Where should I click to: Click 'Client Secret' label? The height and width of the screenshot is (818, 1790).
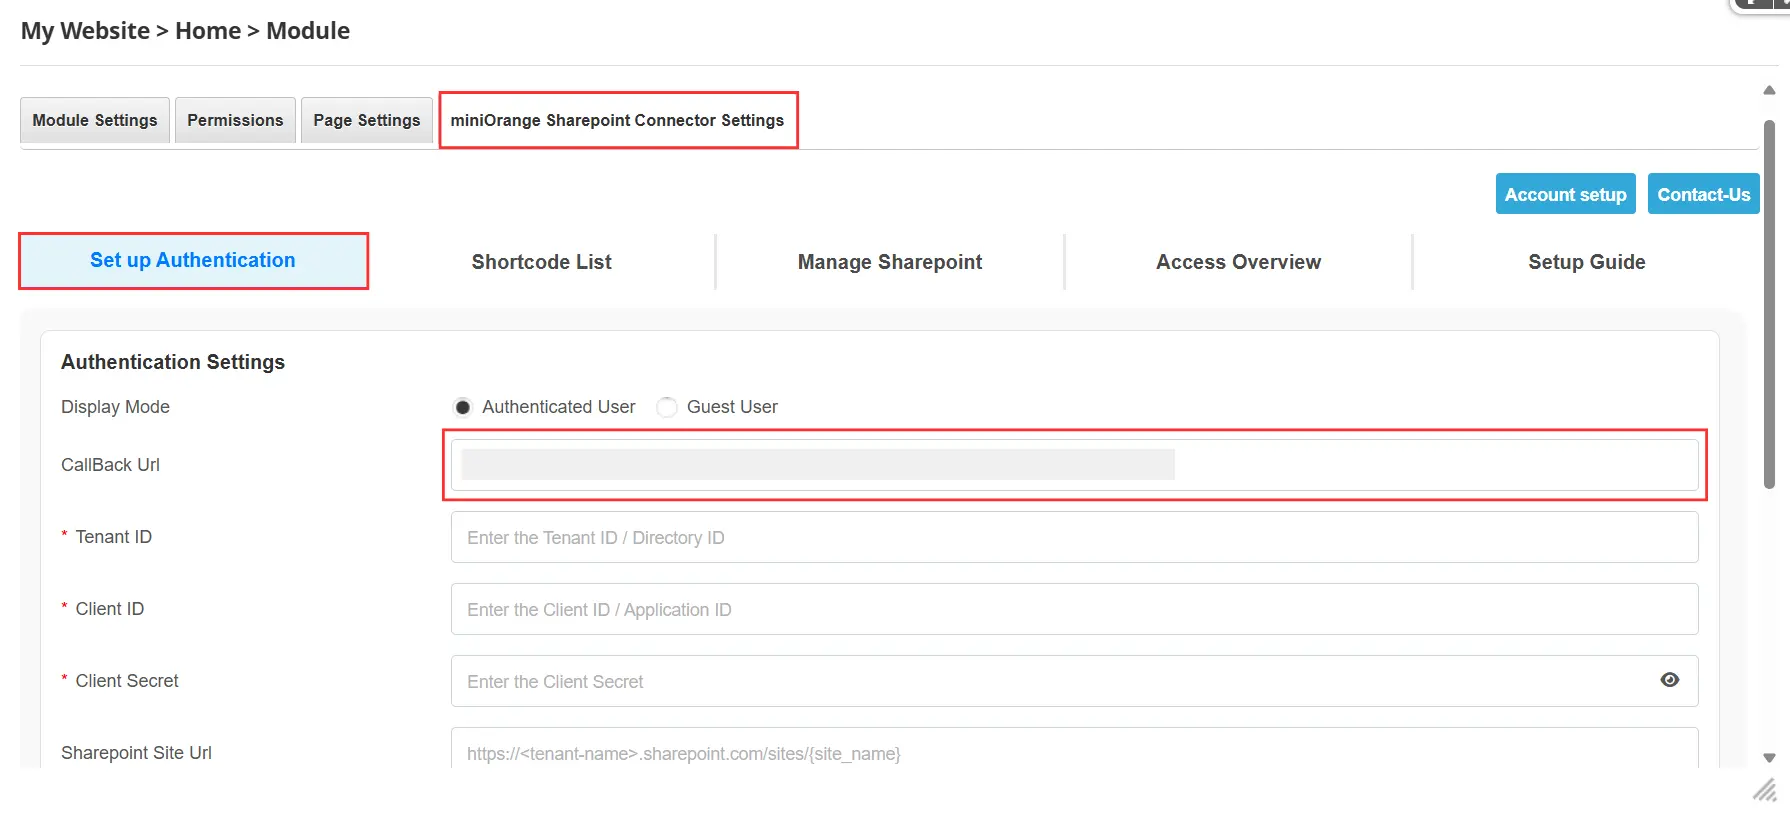click(x=127, y=681)
